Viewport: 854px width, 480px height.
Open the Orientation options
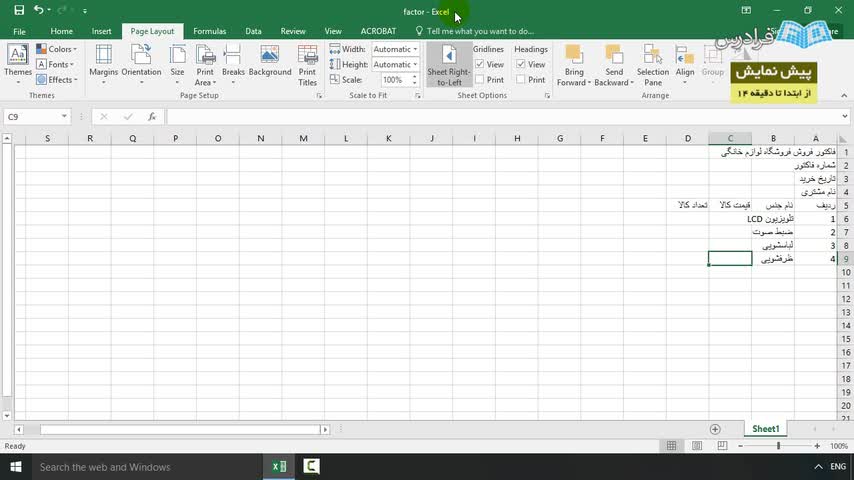pyautogui.click(x=141, y=65)
